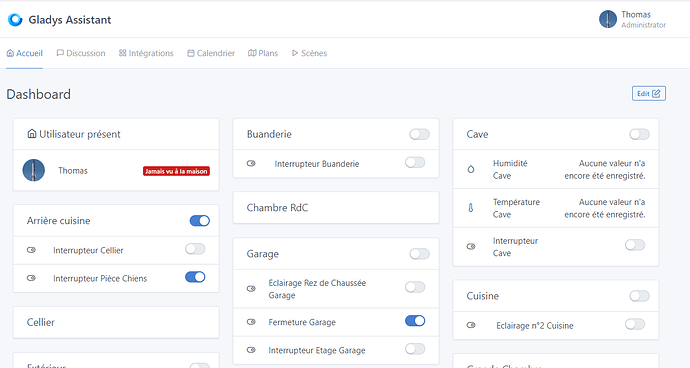Click the Jamais vu à la maison badge
The width and height of the screenshot is (690, 368).
pos(176,171)
